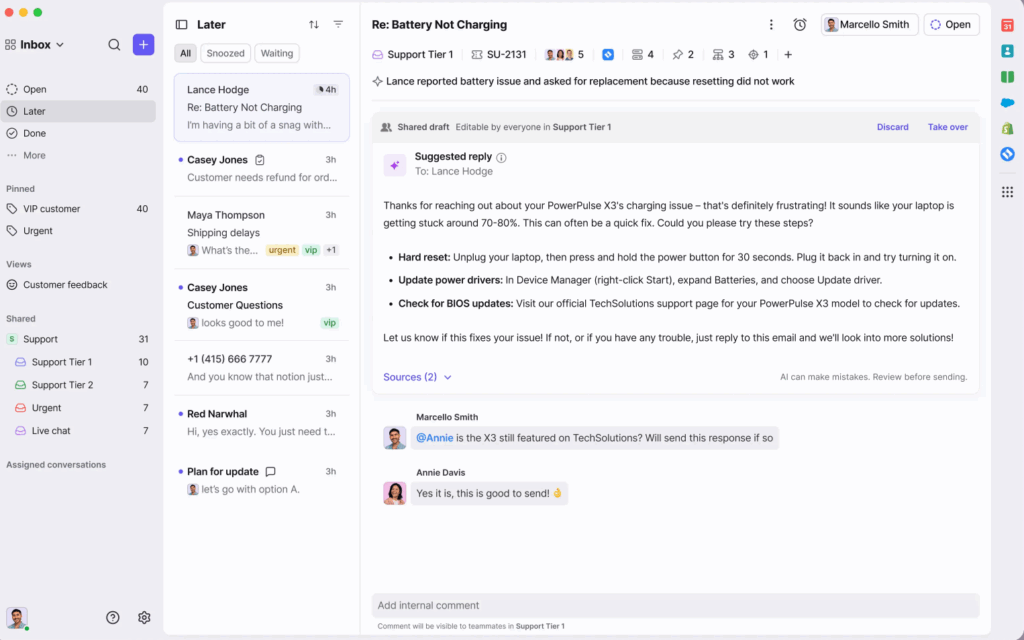
Task: Switch to the All conversations tab
Action: pyautogui.click(x=185, y=53)
